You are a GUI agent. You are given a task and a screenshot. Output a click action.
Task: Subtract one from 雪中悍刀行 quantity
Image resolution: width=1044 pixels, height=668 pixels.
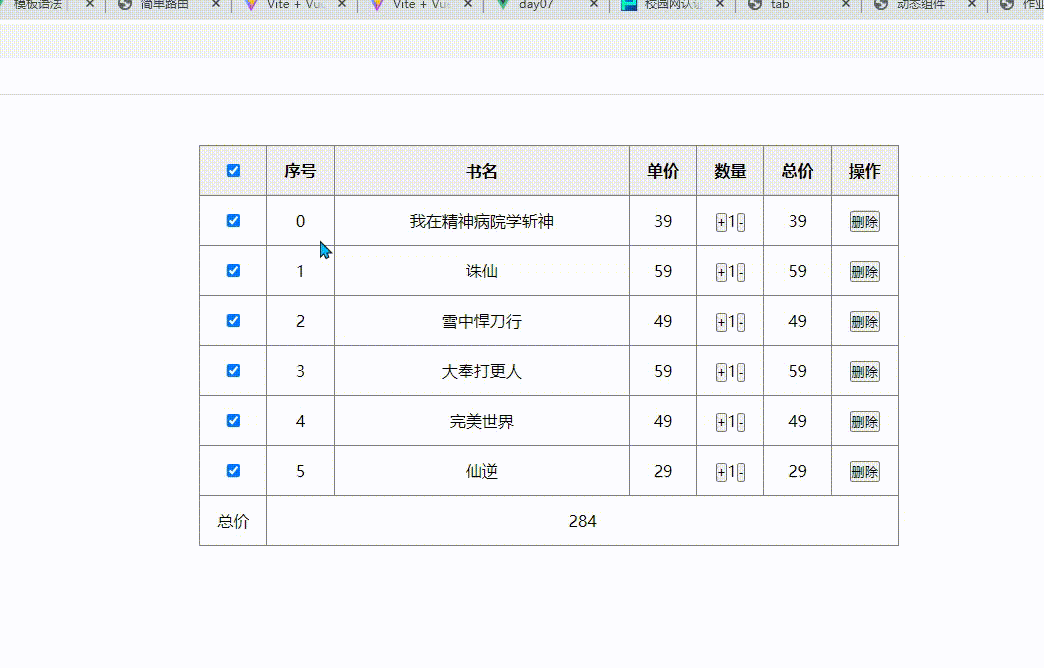tap(741, 322)
